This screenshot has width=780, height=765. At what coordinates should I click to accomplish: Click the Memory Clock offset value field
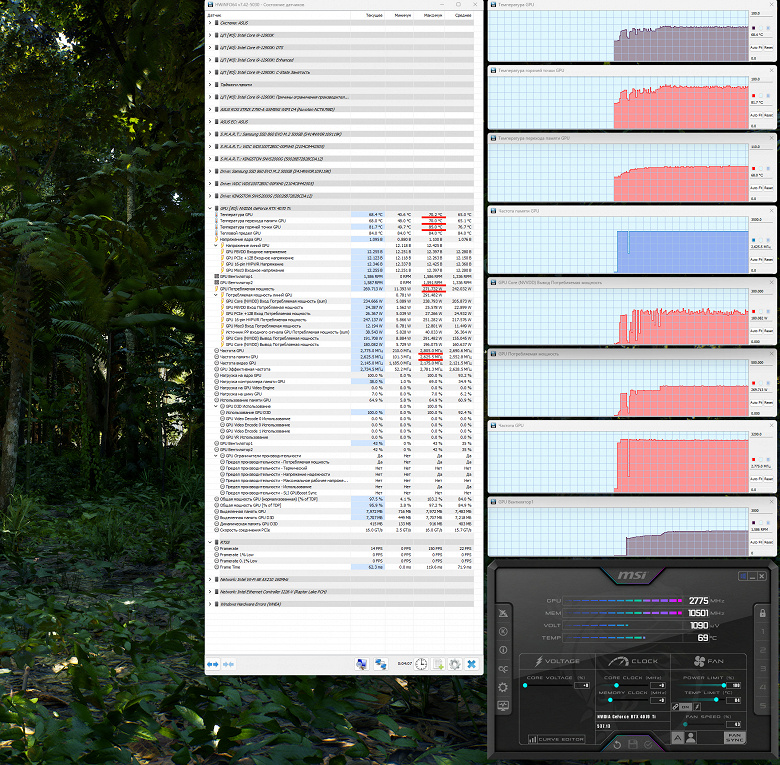[658, 700]
